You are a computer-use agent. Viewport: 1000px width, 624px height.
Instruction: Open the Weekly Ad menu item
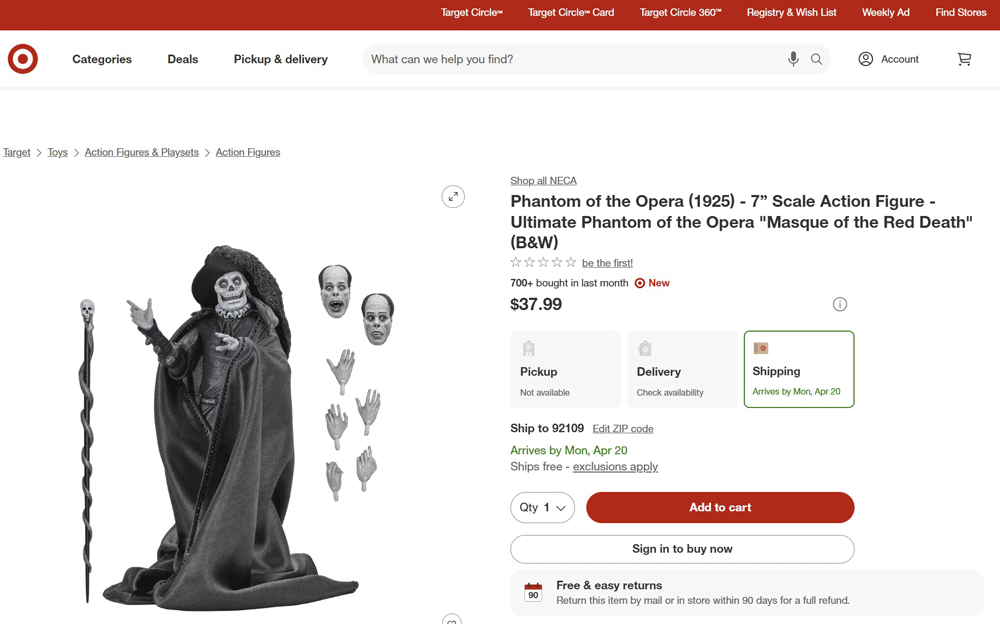pyautogui.click(x=885, y=13)
